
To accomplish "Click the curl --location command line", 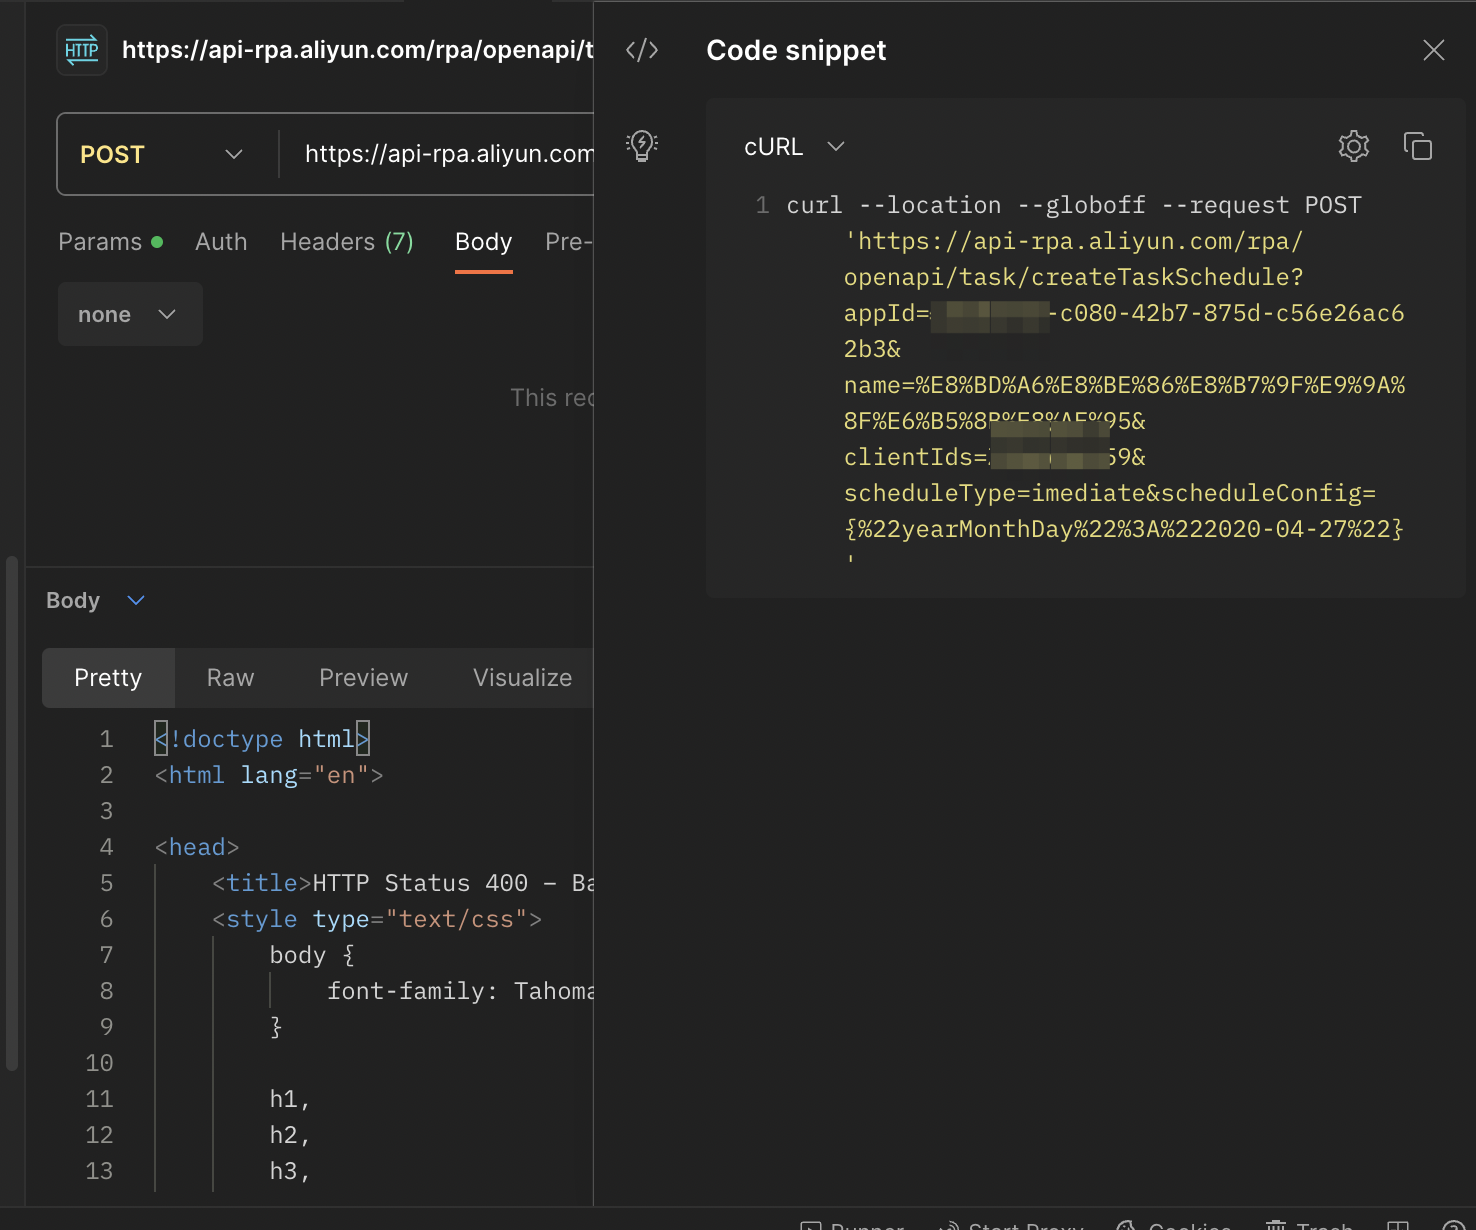I will (x=1074, y=205).
